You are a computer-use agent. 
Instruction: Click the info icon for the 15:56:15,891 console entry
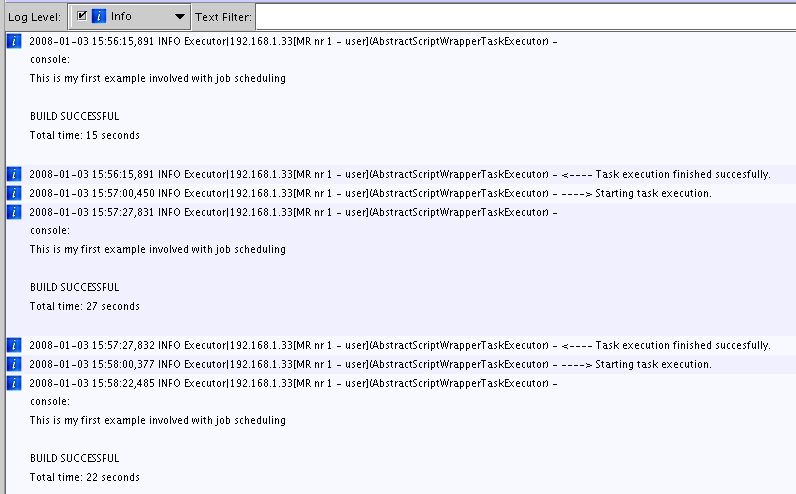point(14,41)
